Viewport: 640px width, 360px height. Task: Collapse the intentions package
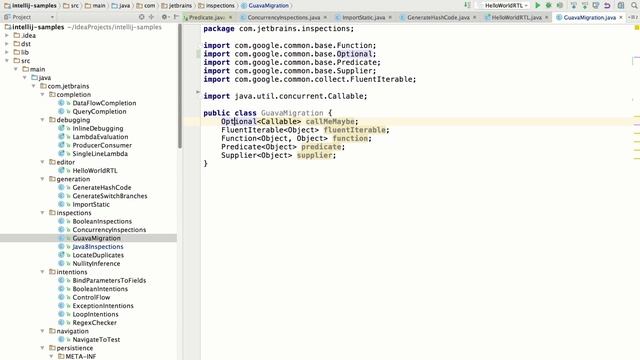coord(42,272)
